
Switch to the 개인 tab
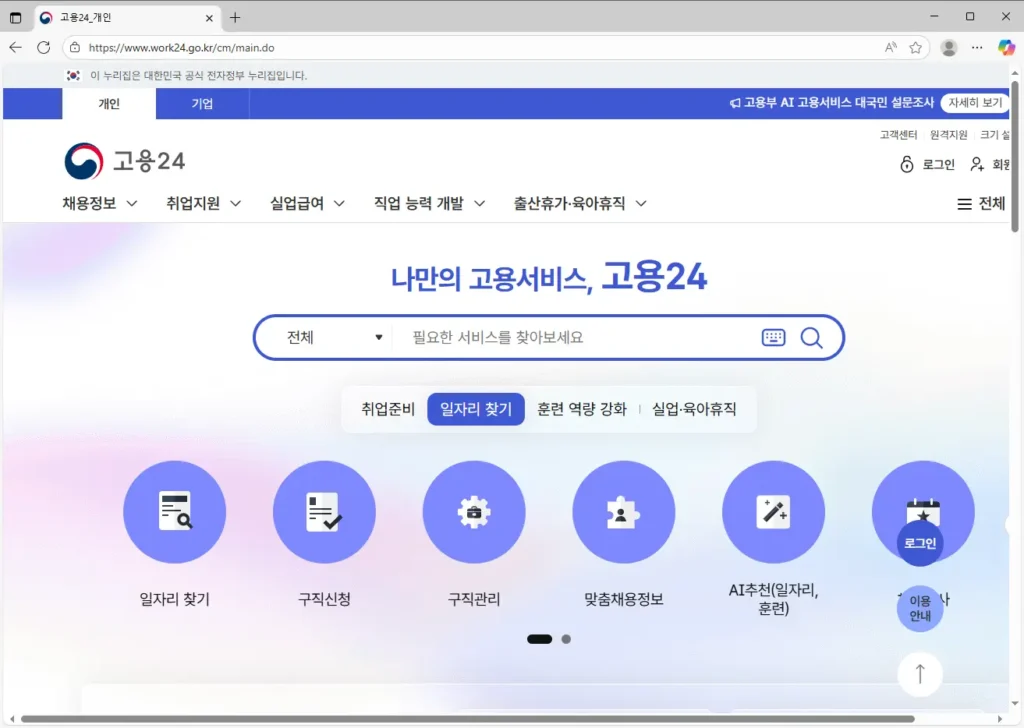click(109, 104)
